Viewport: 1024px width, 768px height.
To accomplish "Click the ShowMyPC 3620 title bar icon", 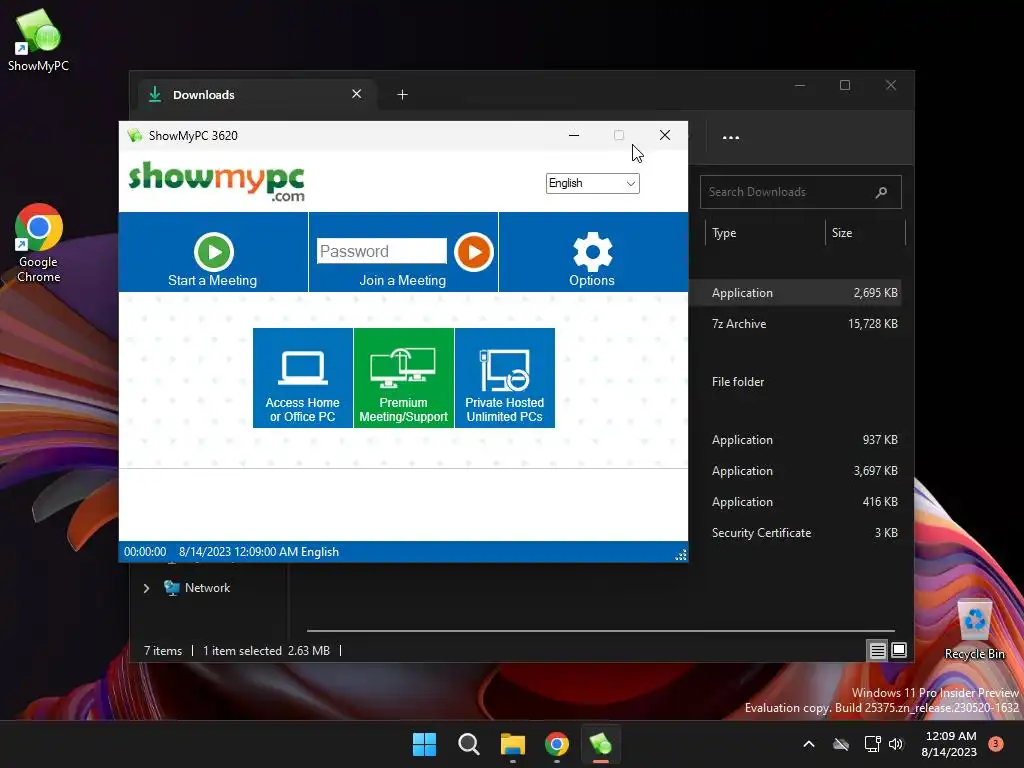I will [135, 135].
